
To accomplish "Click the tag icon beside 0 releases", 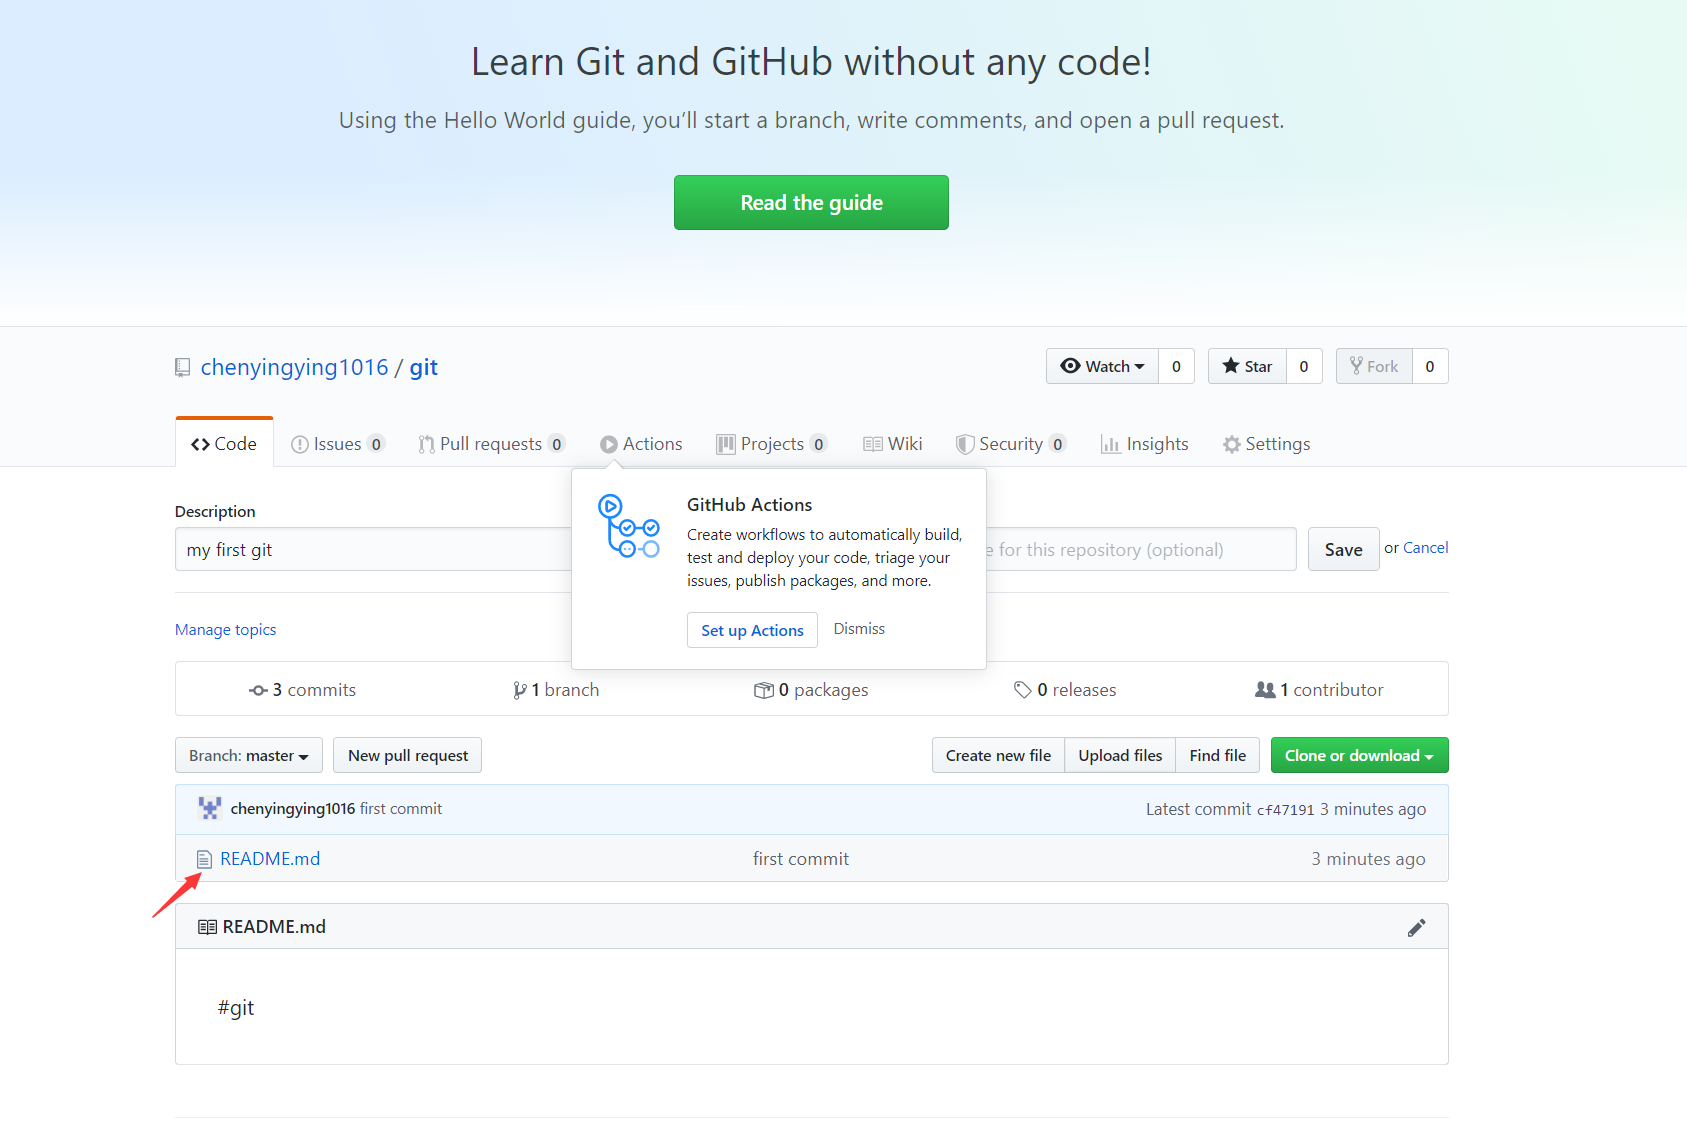I will pos(1022,690).
